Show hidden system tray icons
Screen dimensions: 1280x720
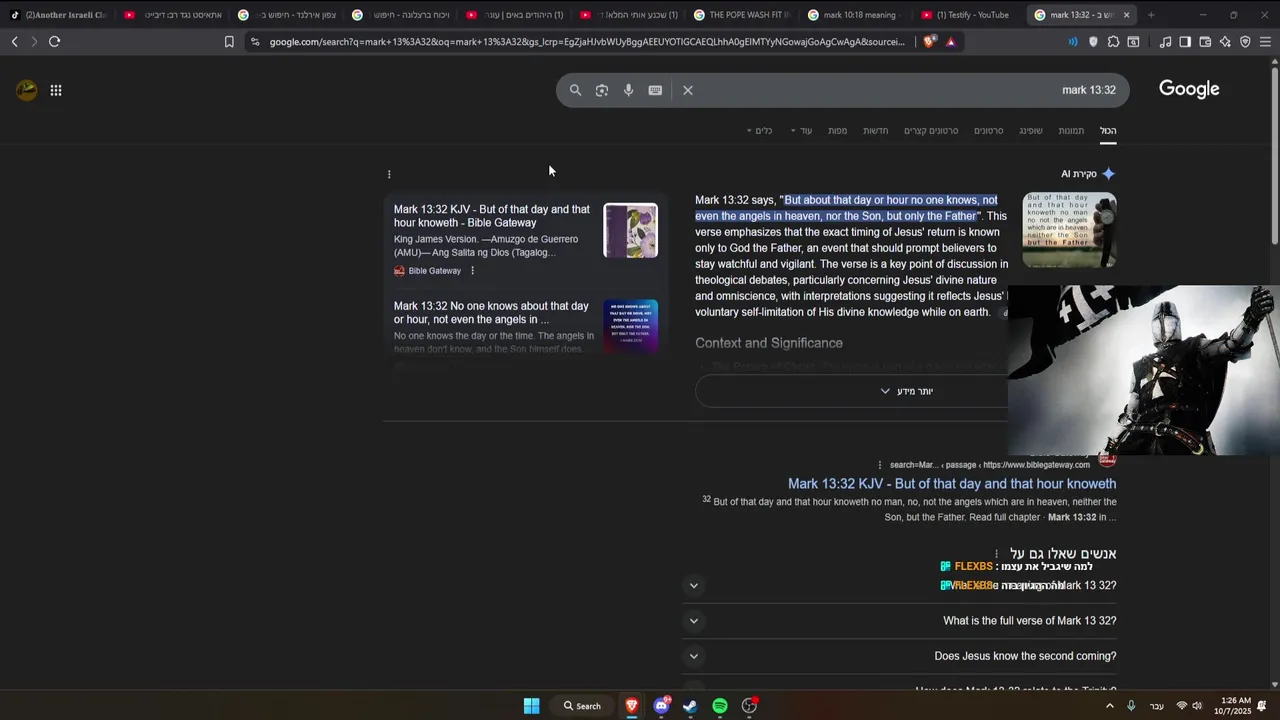click(1109, 706)
